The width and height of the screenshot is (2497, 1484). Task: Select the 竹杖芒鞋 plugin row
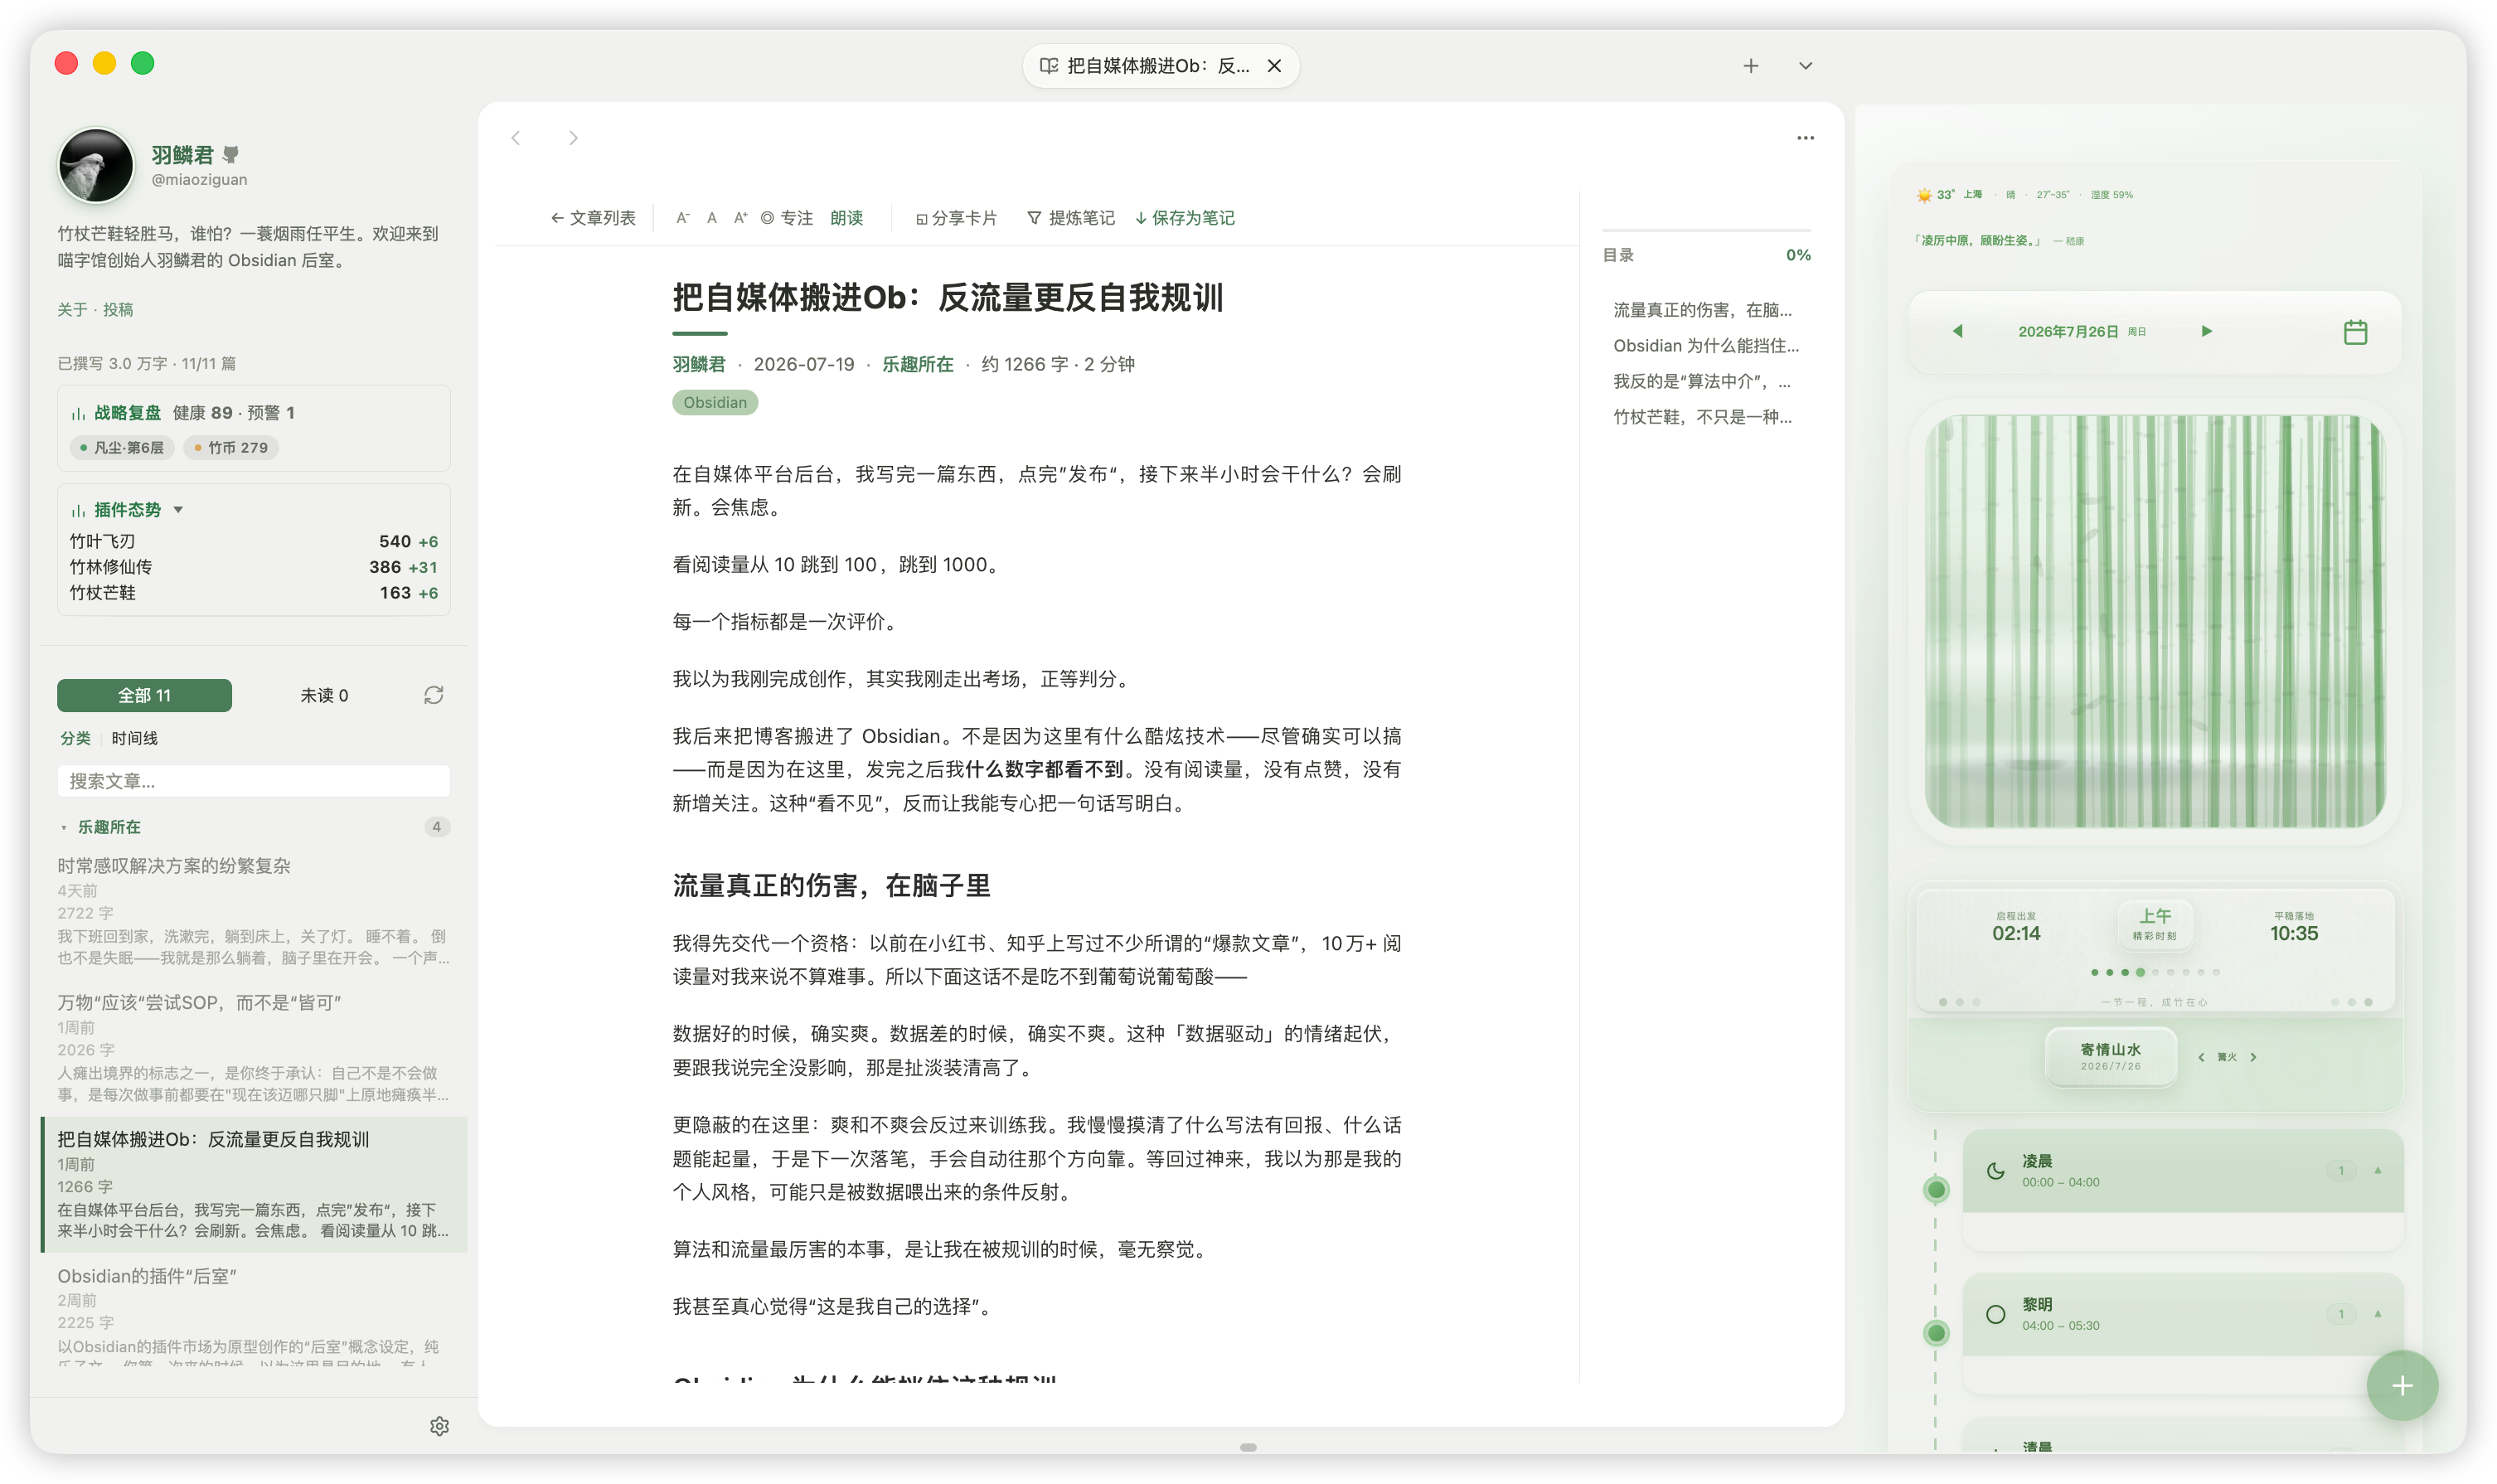click(253, 593)
